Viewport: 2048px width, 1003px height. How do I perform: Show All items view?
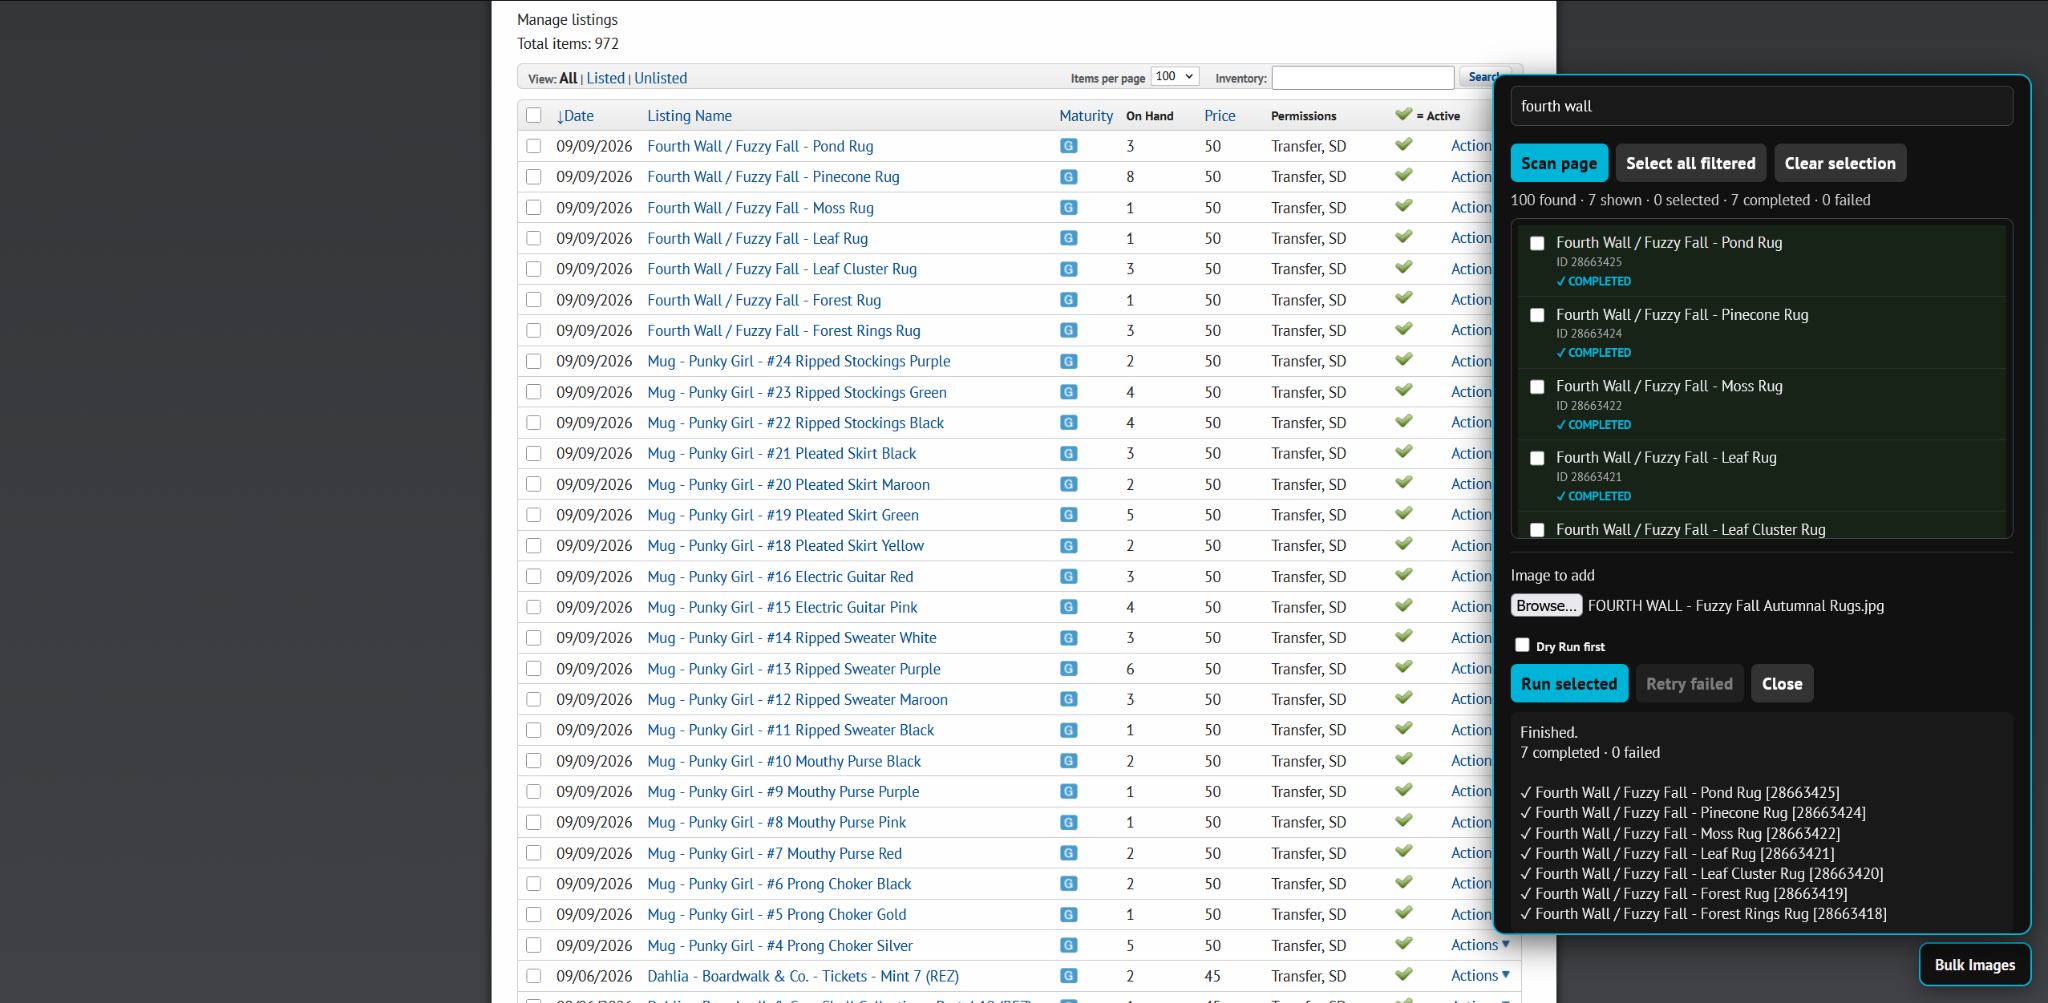(x=568, y=78)
